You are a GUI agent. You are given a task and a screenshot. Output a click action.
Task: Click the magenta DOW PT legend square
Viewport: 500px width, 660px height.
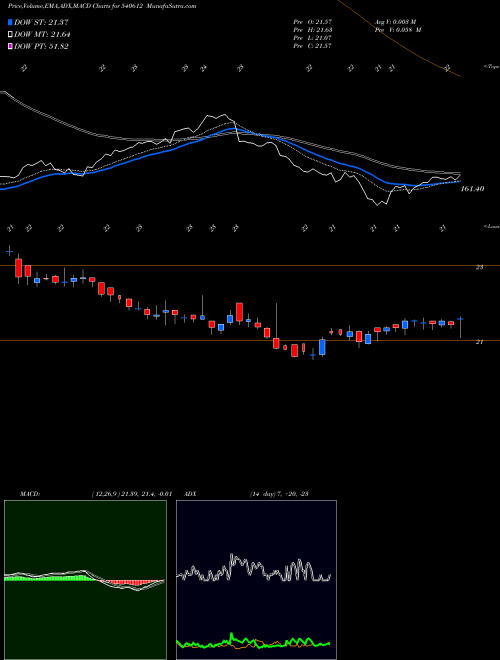click(11, 46)
